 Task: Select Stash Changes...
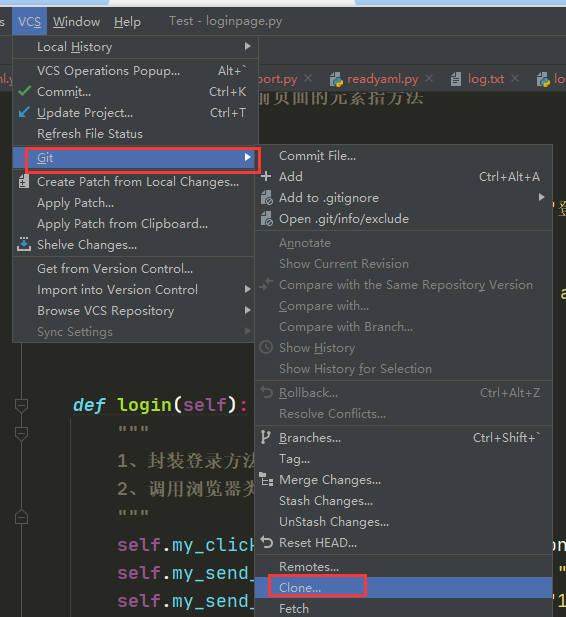coord(404,501)
